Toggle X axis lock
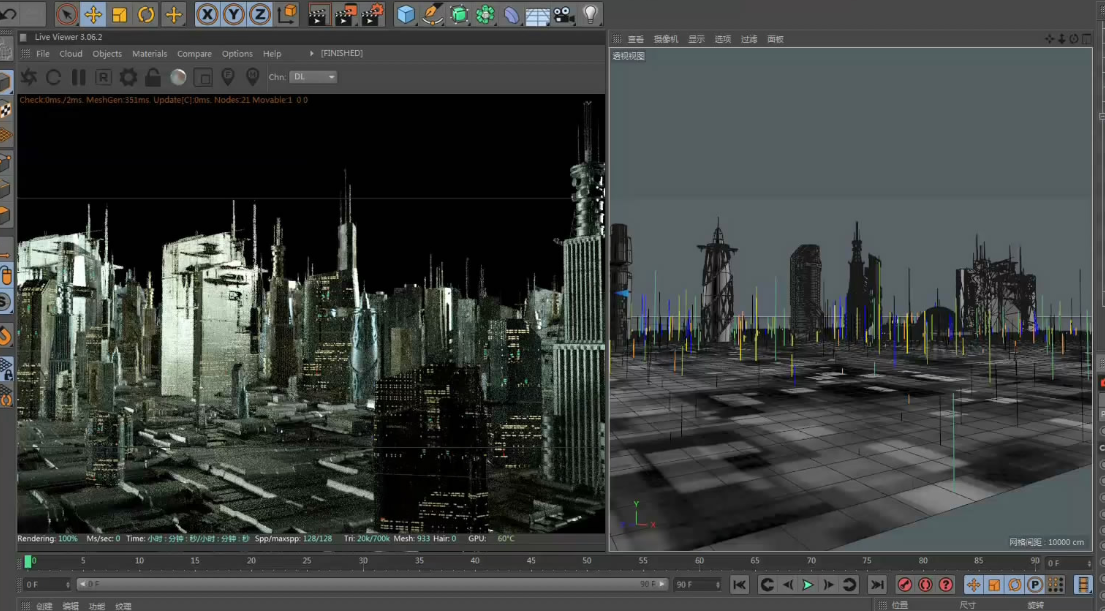This screenshot has width=1105, height=611. click(207, 14)
